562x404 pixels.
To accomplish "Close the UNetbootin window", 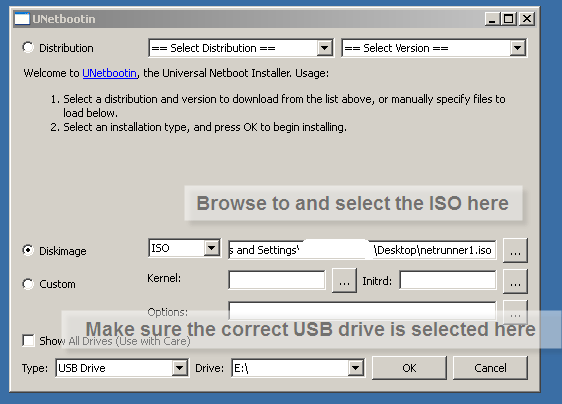I will [x=527, y=19].
